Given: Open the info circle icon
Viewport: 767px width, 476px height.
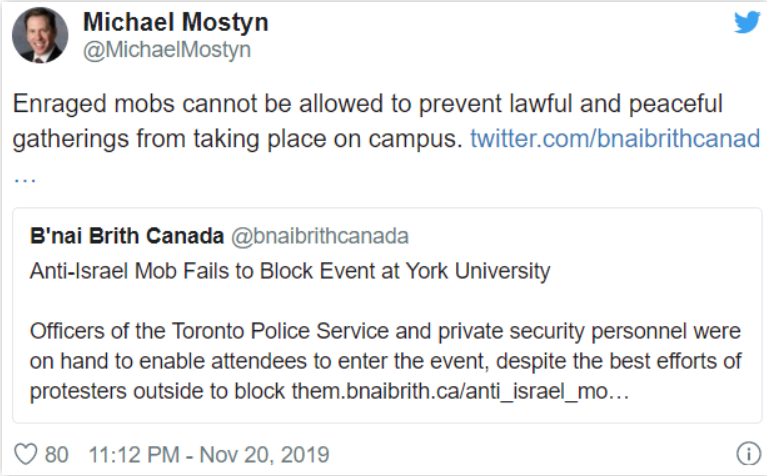Looking at the screenshot, I should (745, 453).
